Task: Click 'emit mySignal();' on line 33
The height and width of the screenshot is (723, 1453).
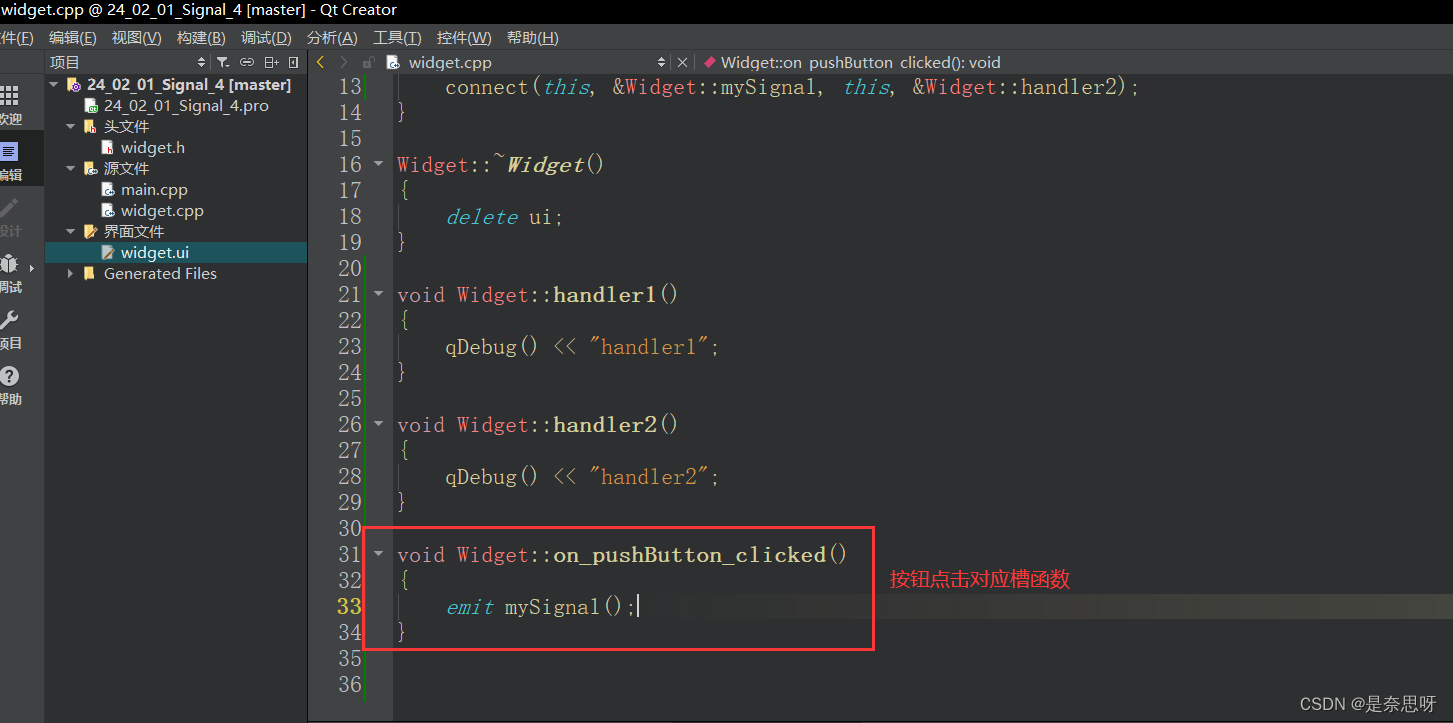Action: coord(541,607)
